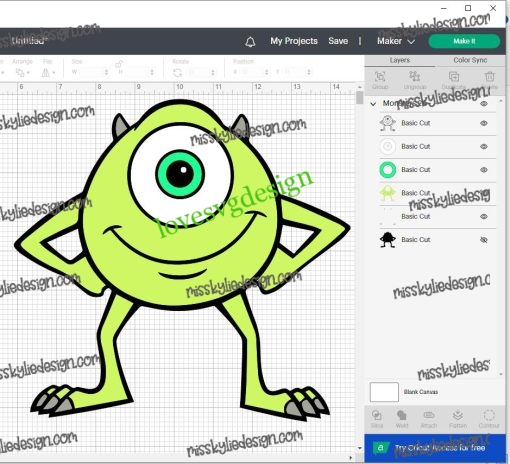This screenshot has width=510, height=464.
Task: Hide the black outline character layer
Action: pos(484,123)
